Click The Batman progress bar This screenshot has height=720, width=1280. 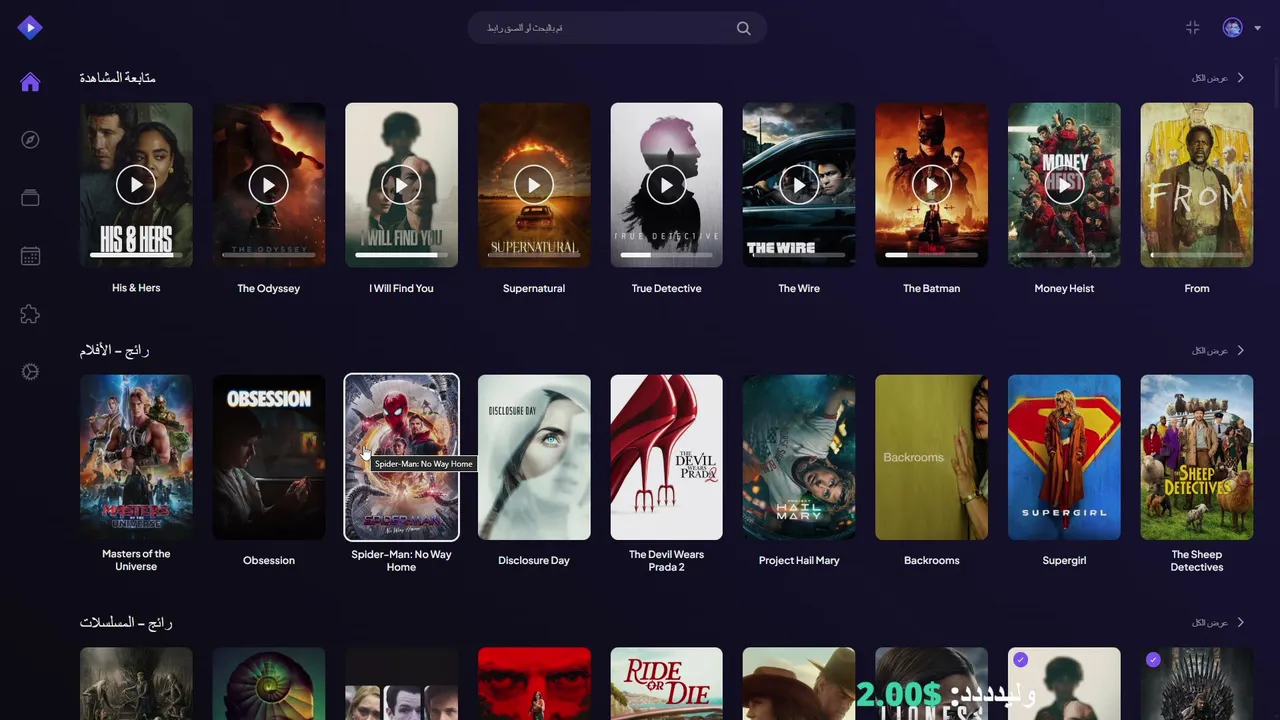click(x=931, y=255)
